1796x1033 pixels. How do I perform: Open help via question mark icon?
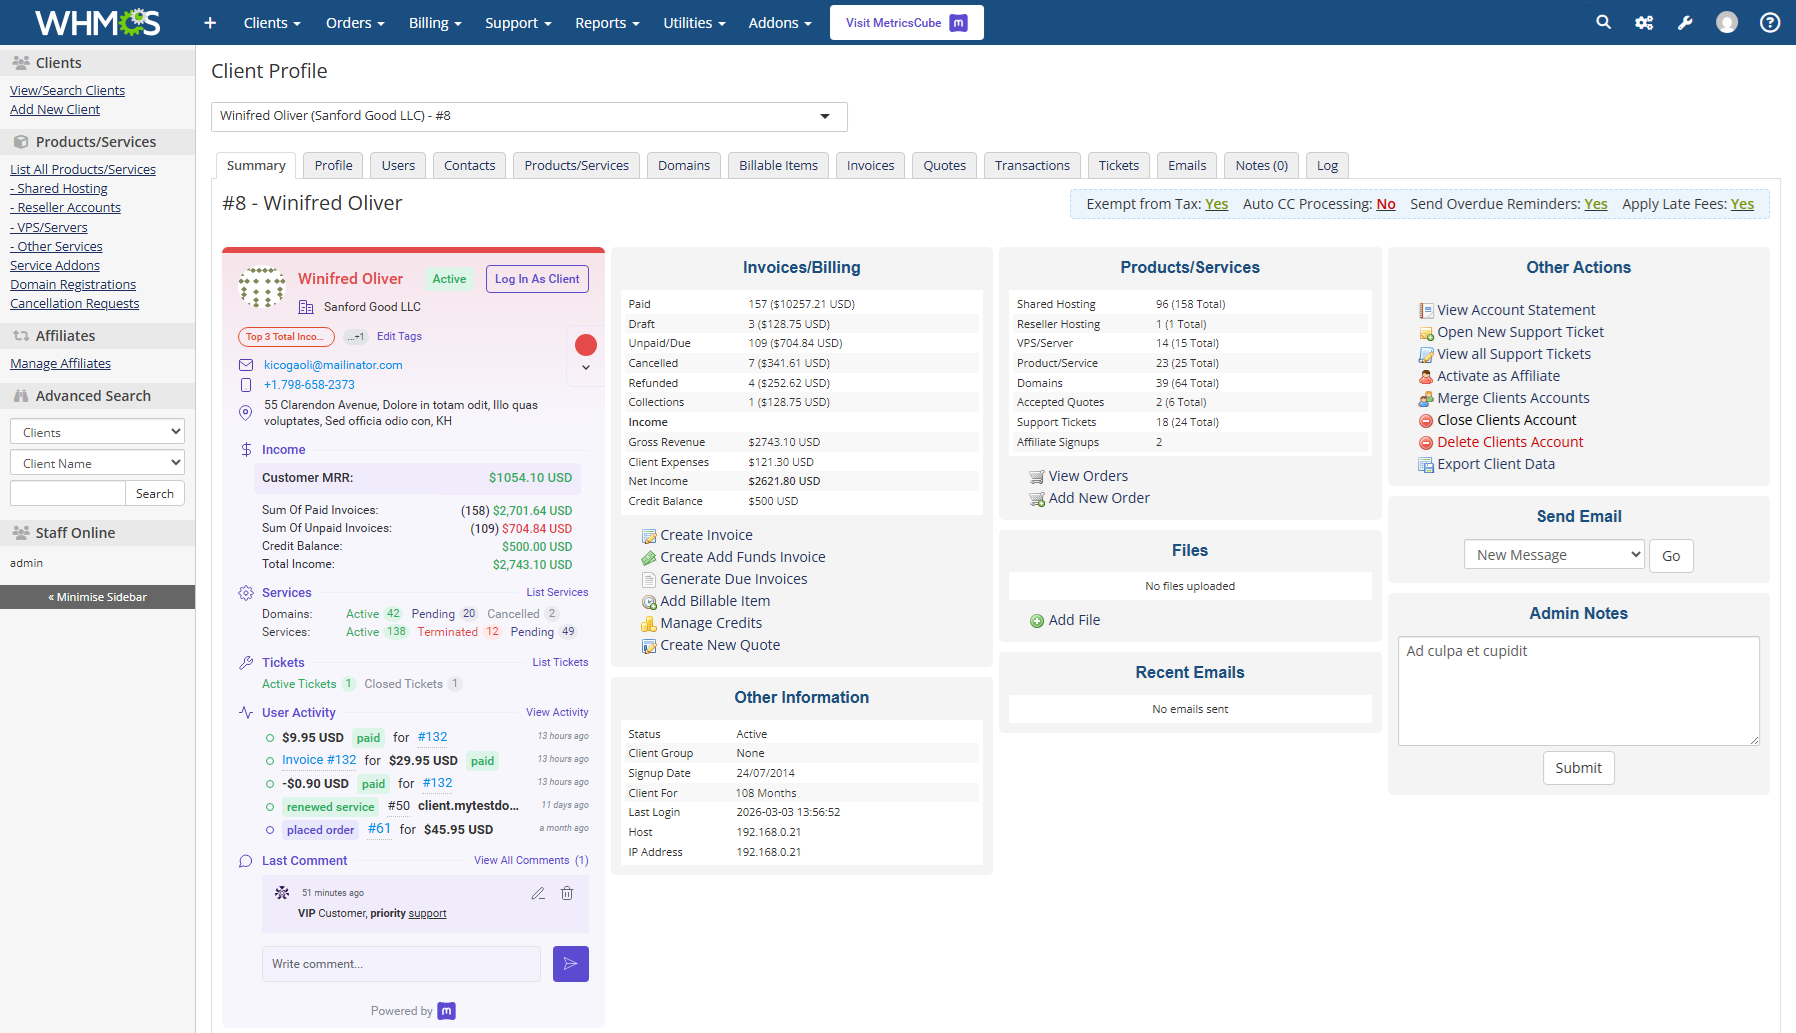pos(1769,22)
